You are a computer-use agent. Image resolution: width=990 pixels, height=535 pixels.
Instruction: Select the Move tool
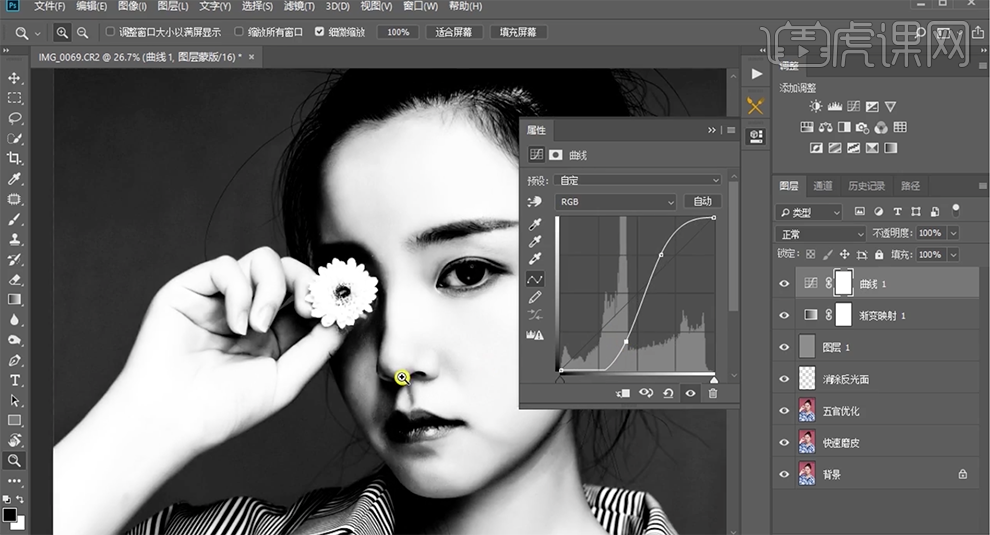tap(14, 78)
